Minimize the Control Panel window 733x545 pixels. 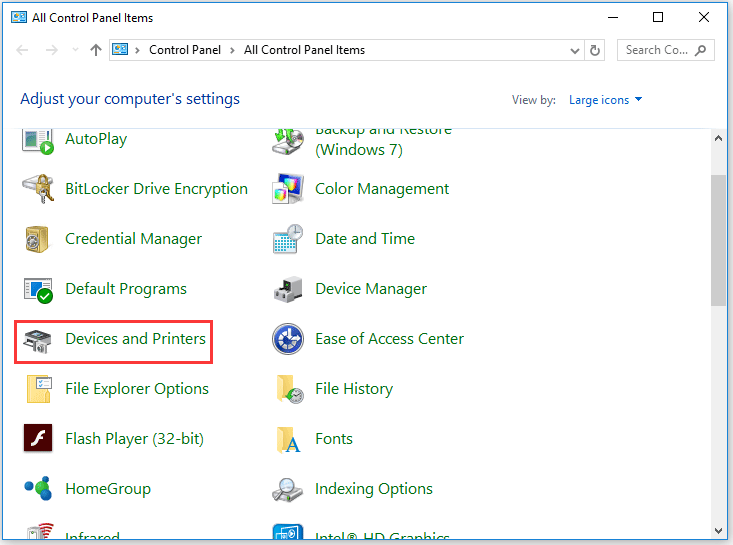point(613,17)
